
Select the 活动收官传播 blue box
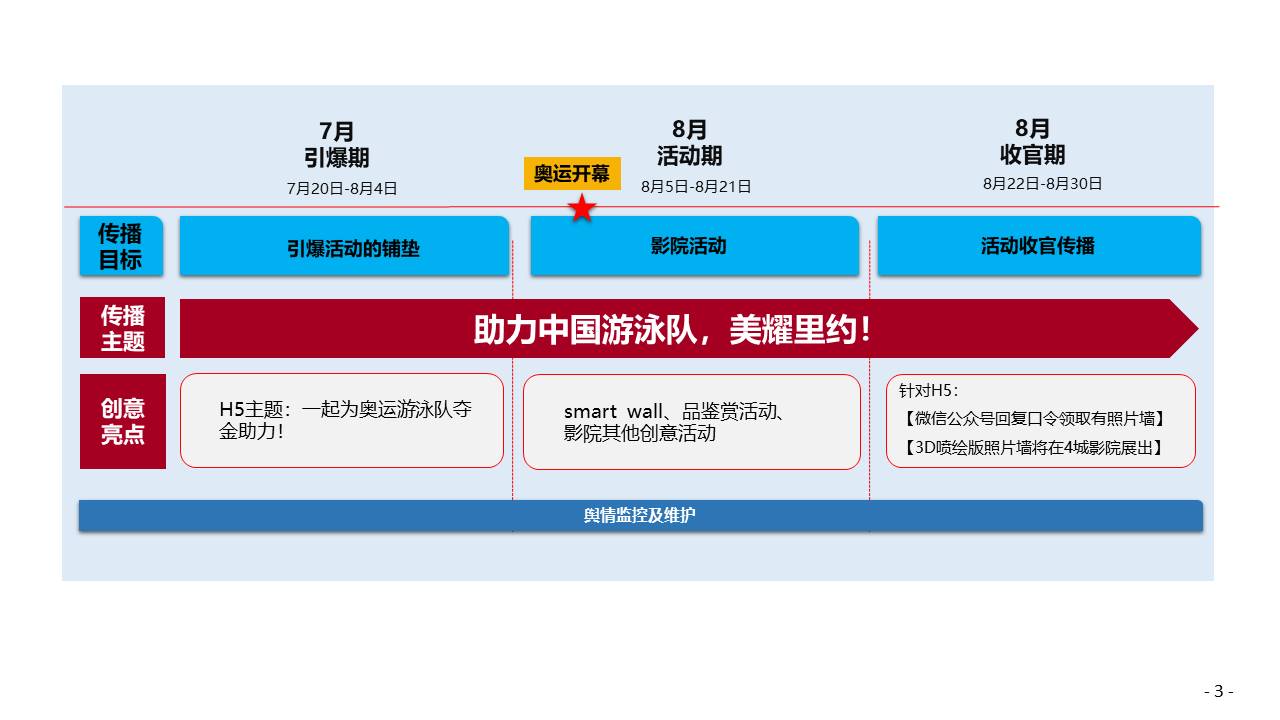(1039, 246)
